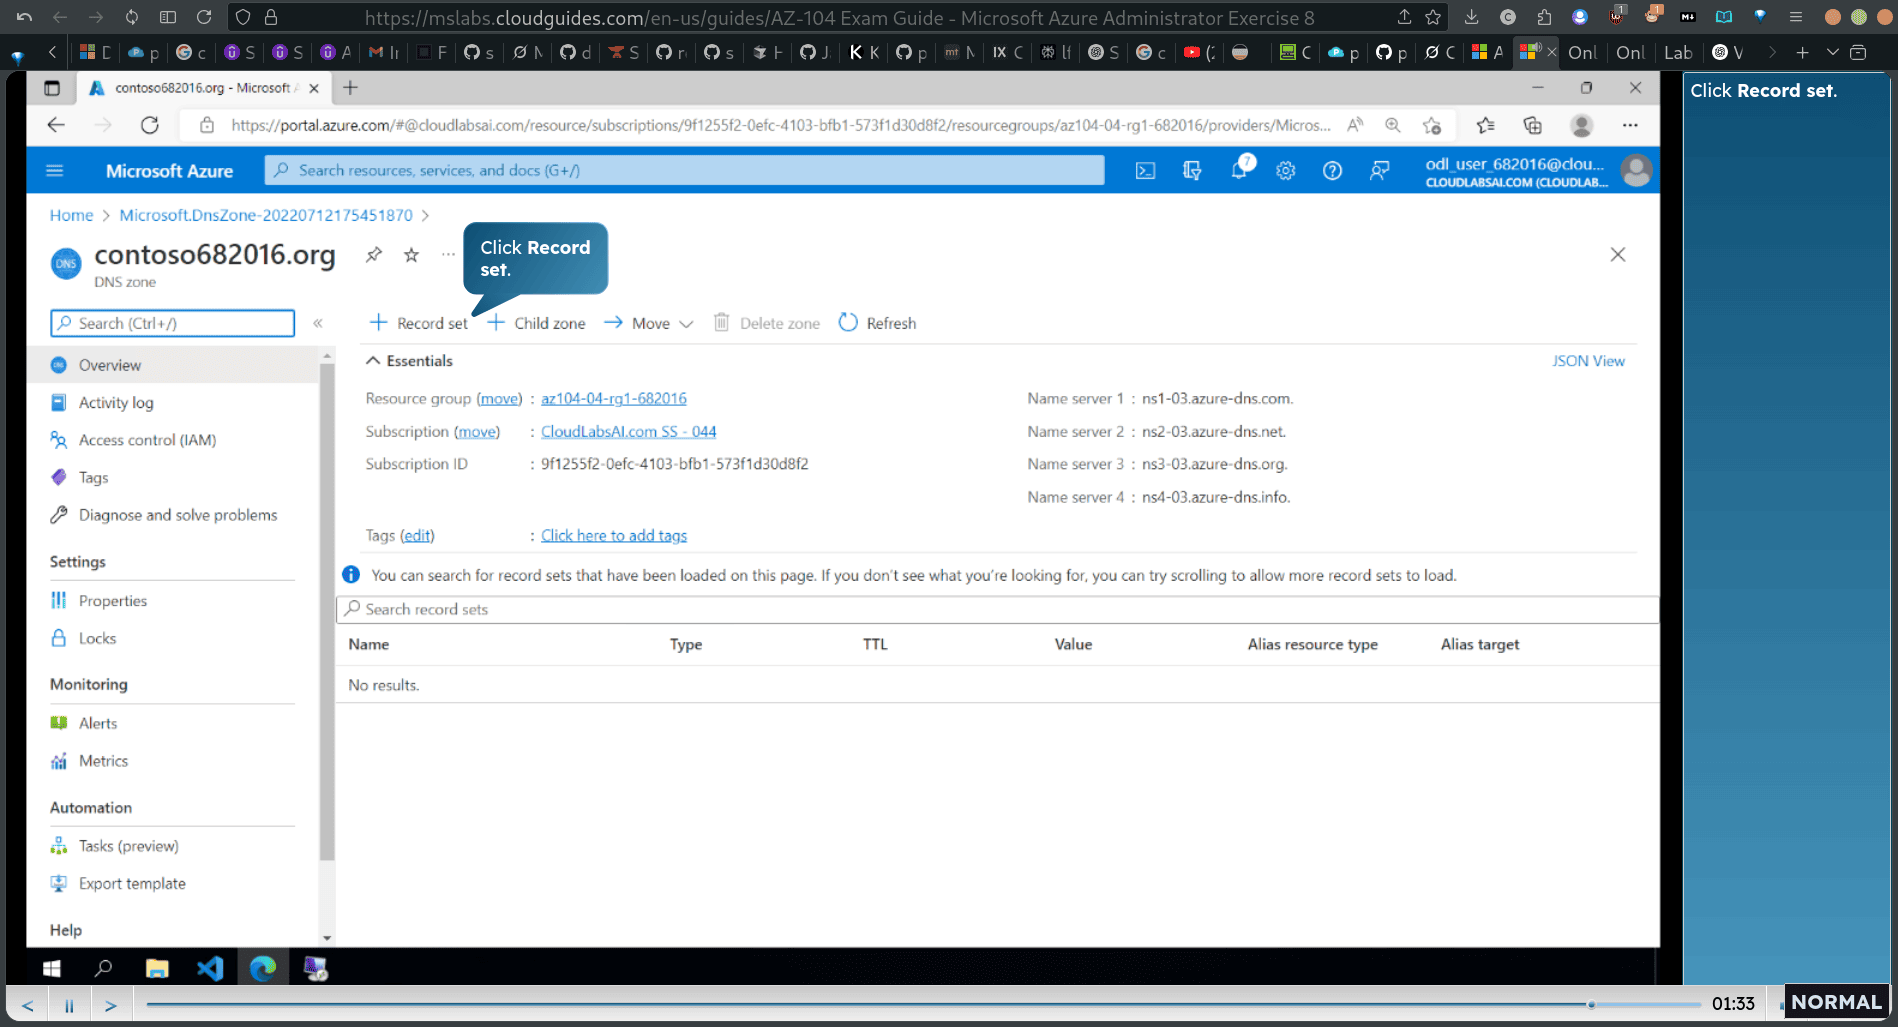This screenshot has height=1027, width=1898.
Task: Open a new tab in Edge
Action: click(351, 88)
